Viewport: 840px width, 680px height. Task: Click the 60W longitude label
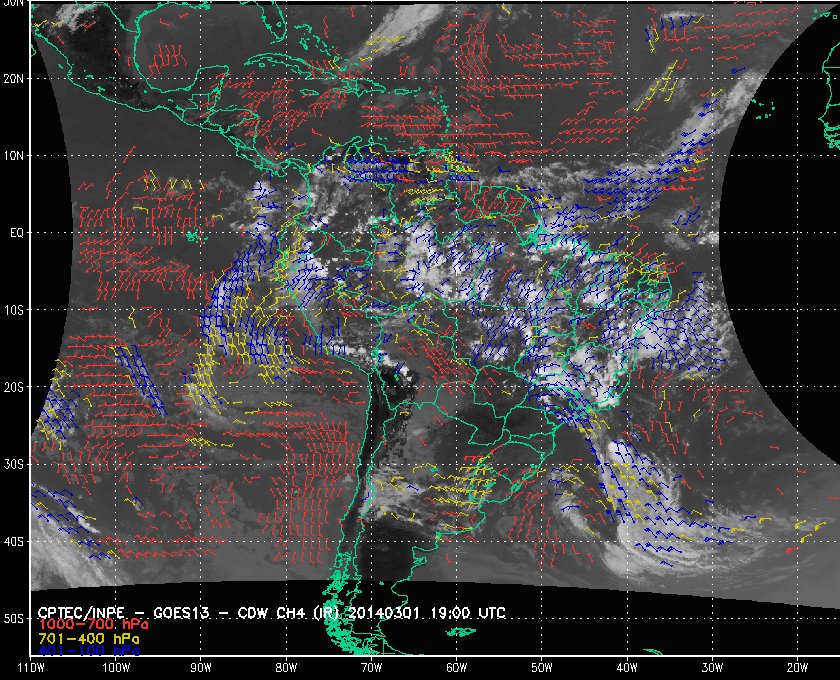coord(456,668)
